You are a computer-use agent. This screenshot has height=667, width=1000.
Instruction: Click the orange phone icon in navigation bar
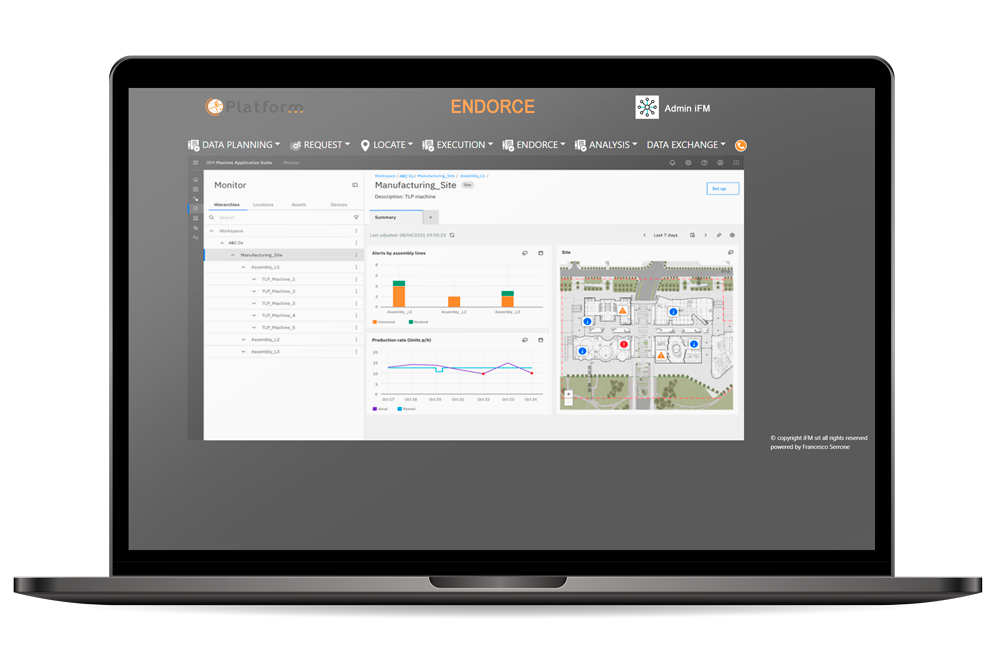point(741,146)
